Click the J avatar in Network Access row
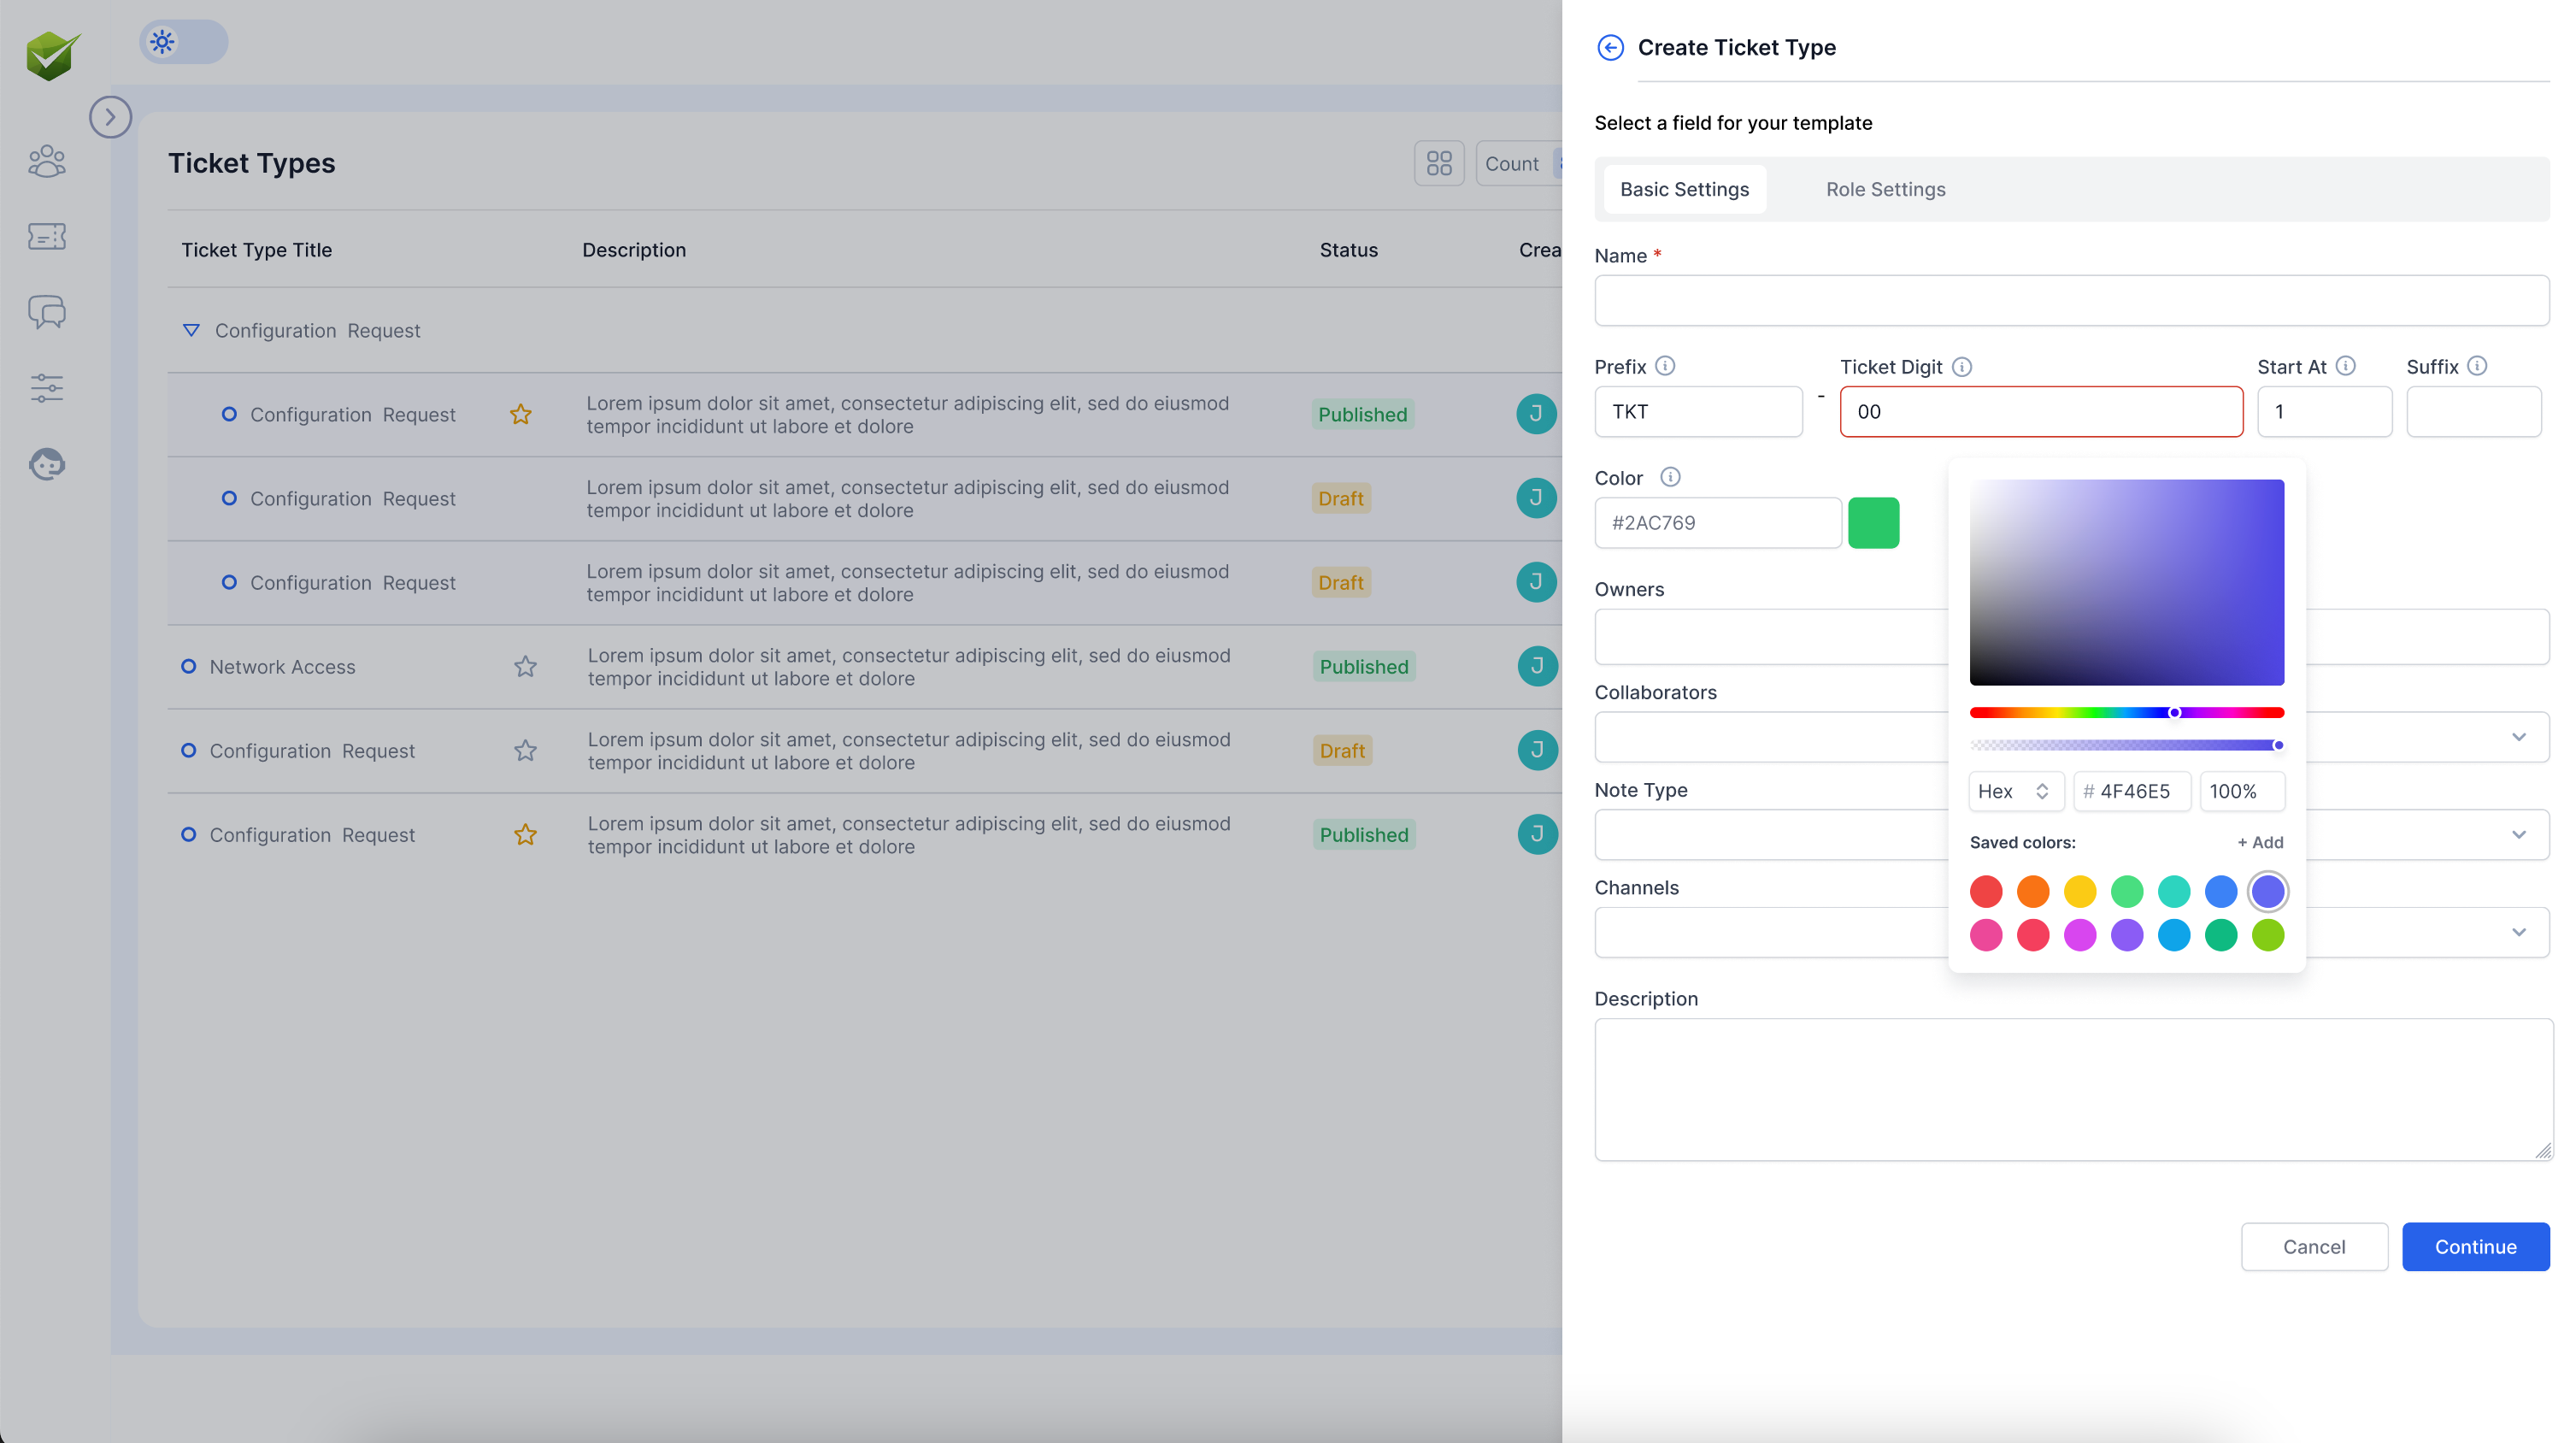This screenshot has width=2576, height=1443. coord(1537,666)
